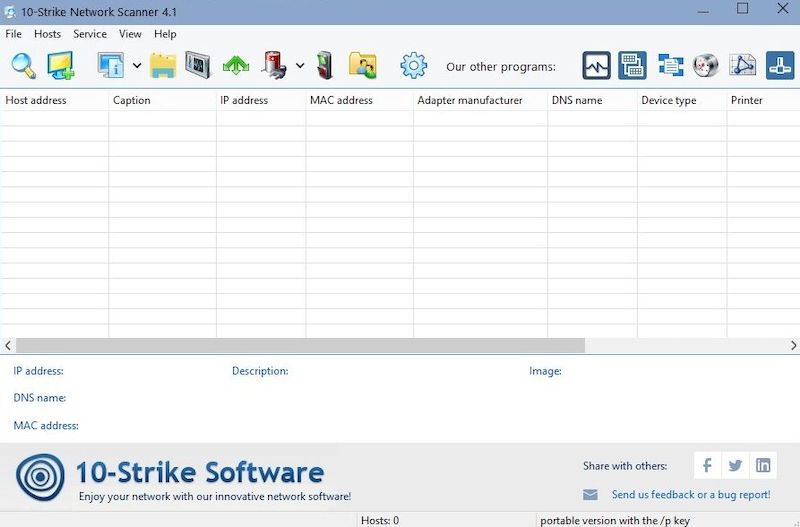This screenshot has height=527, width=800.
Task: Open the network diagram triangle program icon
Action: [742, 65]
